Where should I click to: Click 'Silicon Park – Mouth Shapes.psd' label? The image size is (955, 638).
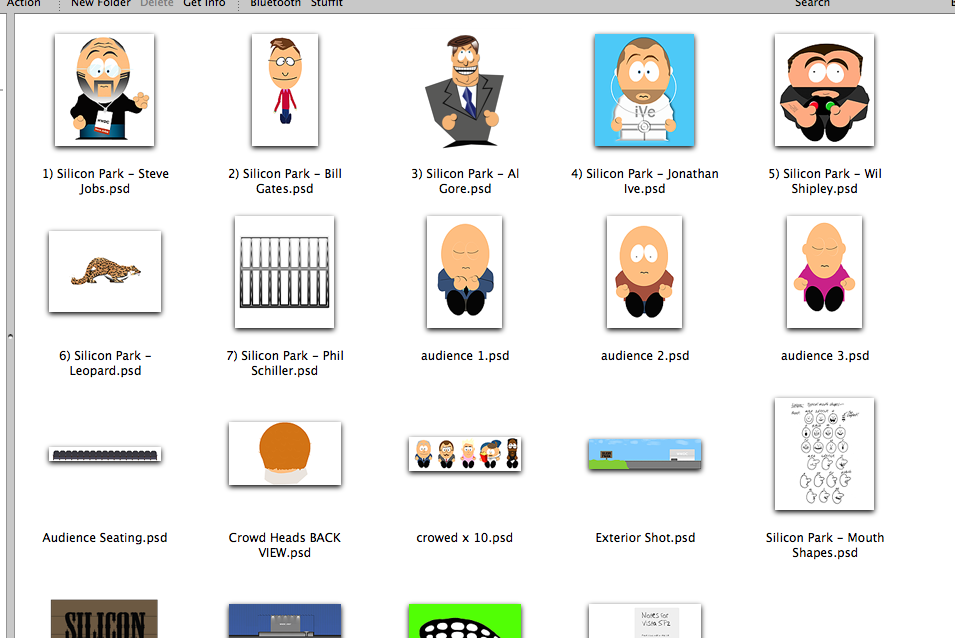point(825,545)
